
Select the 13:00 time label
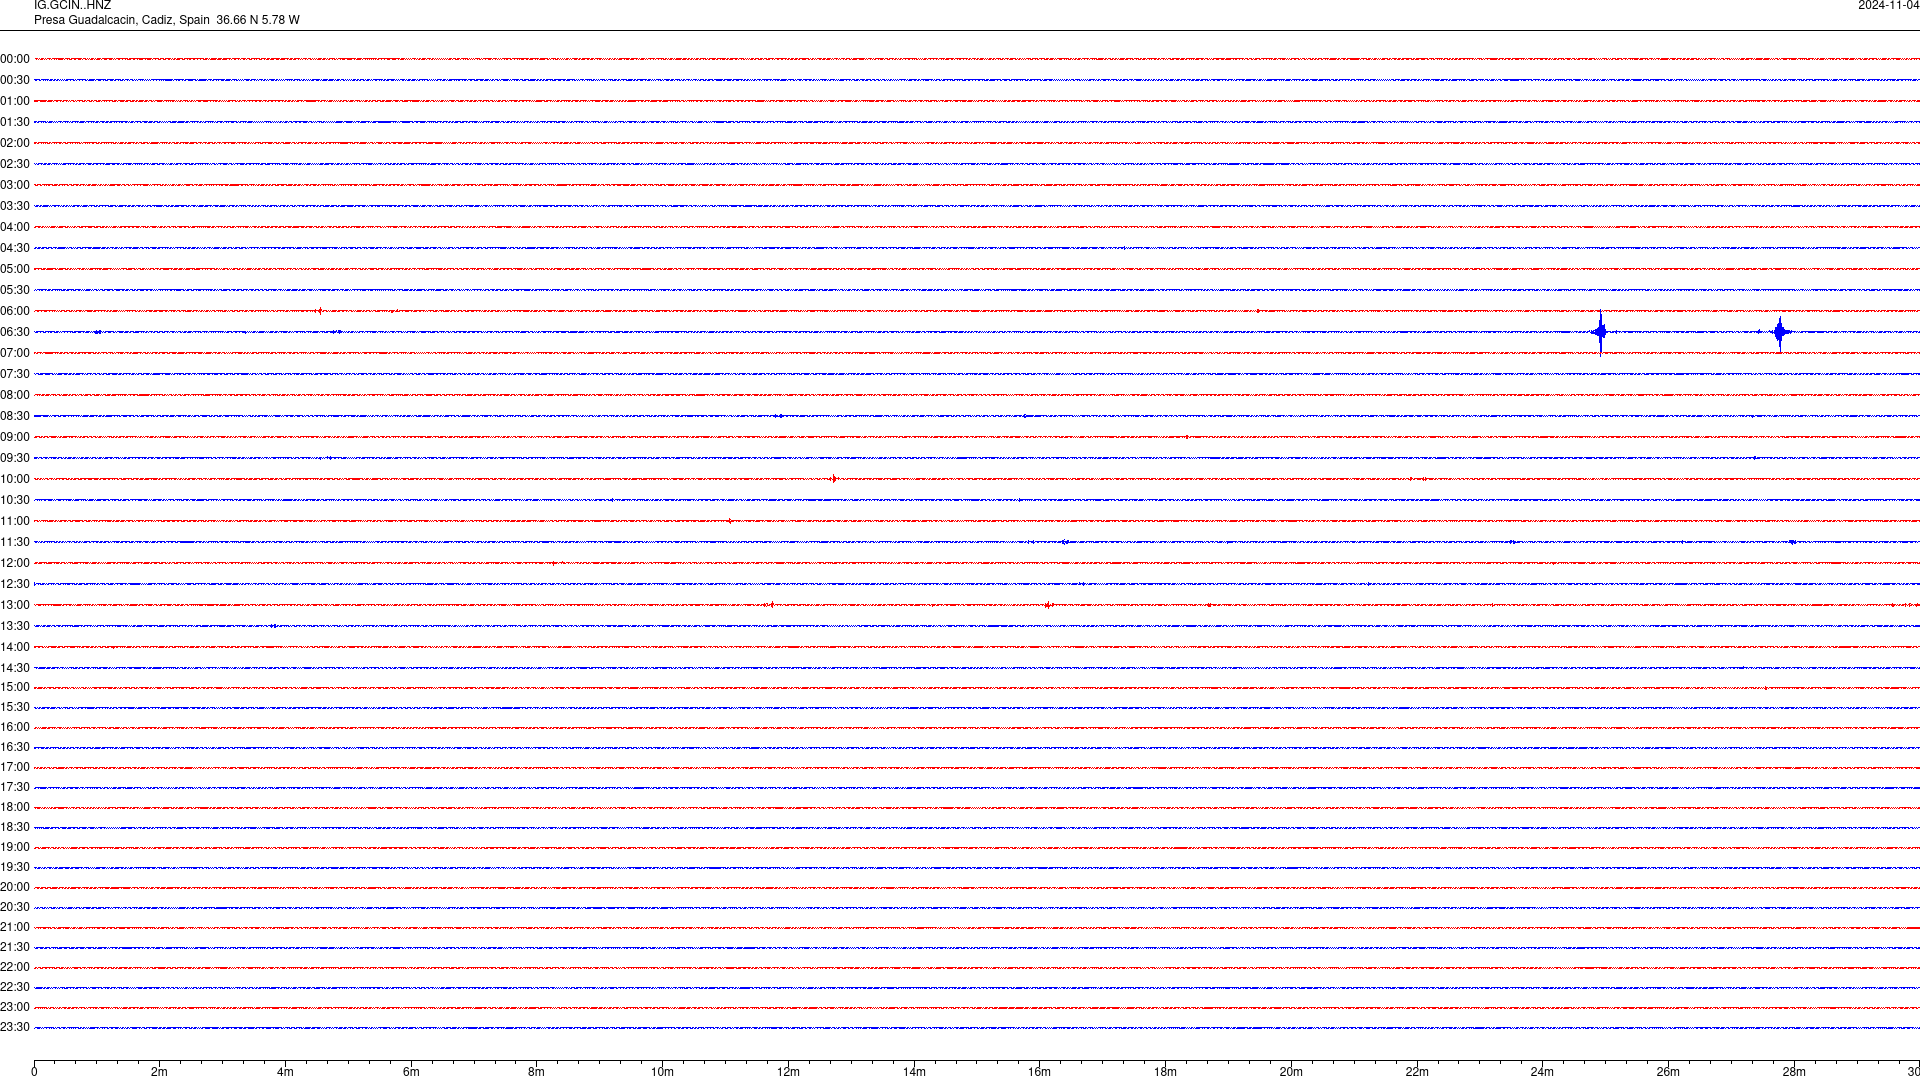tap(15, 605)
